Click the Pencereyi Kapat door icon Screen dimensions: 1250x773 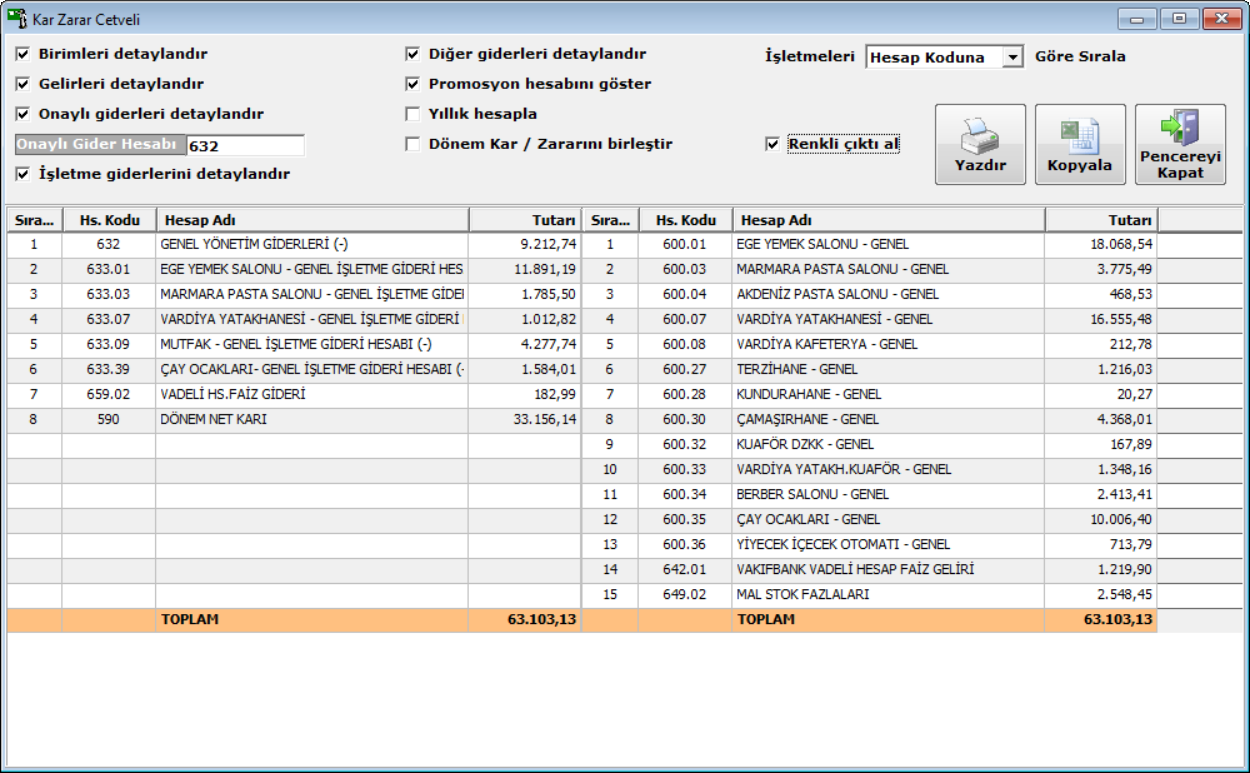click(1180, 130)
